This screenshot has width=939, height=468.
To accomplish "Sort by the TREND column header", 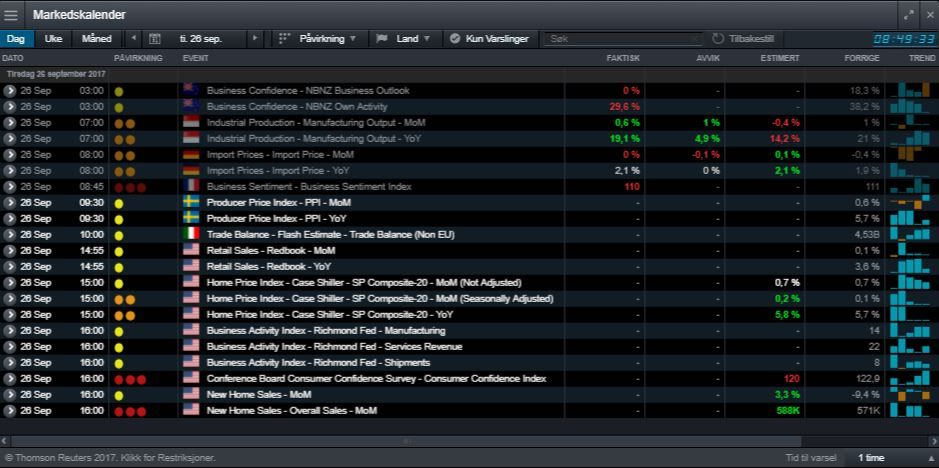I will [x=922, y=58].
